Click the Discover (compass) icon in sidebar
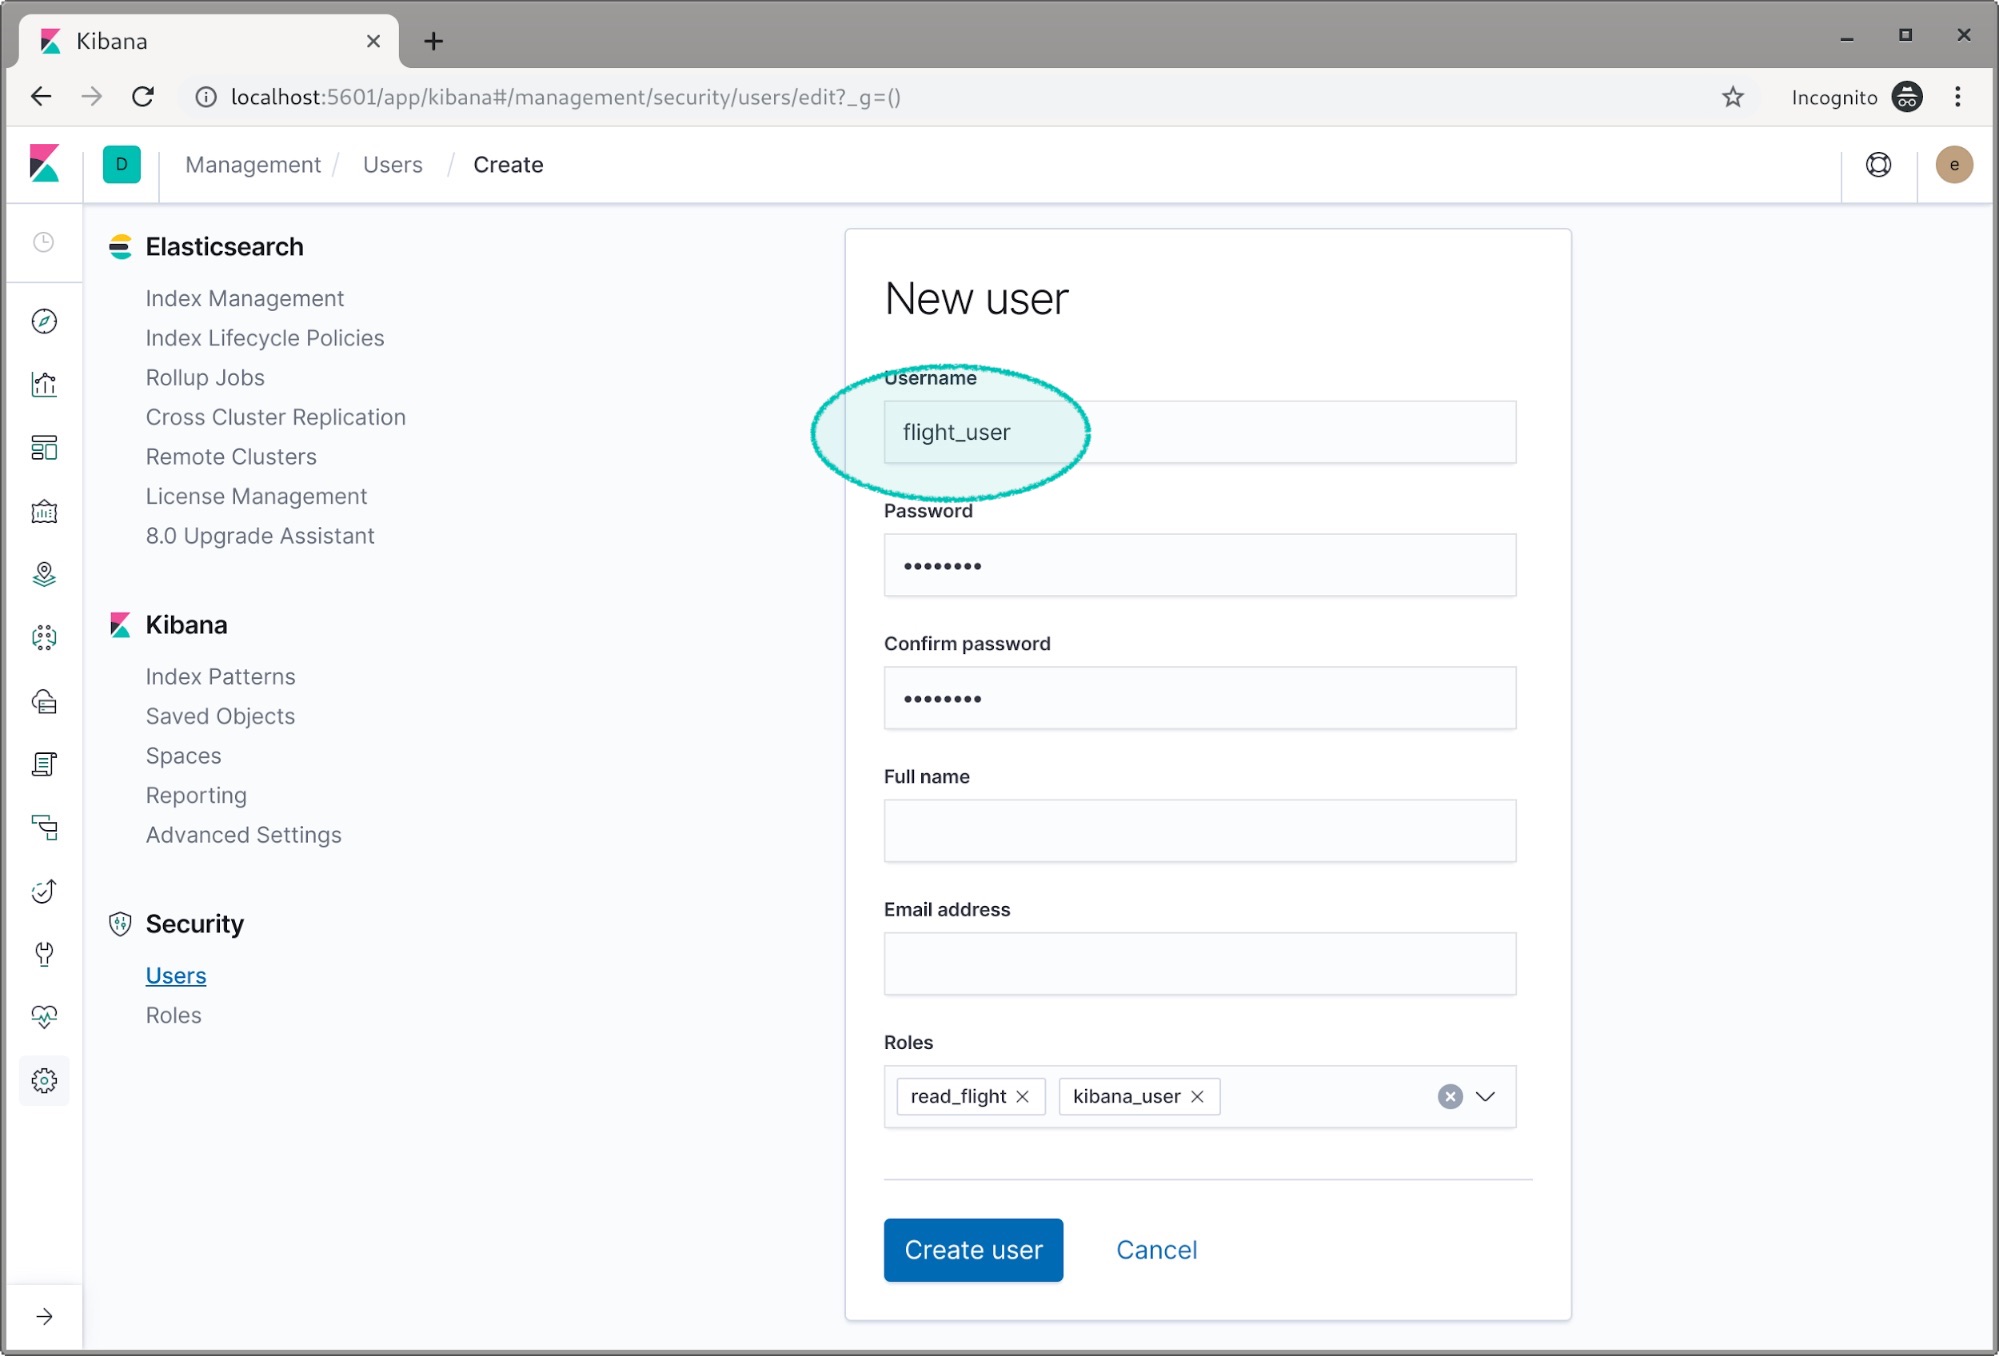The height and width of the screenshot is (1357, 1999). (44, 321)
